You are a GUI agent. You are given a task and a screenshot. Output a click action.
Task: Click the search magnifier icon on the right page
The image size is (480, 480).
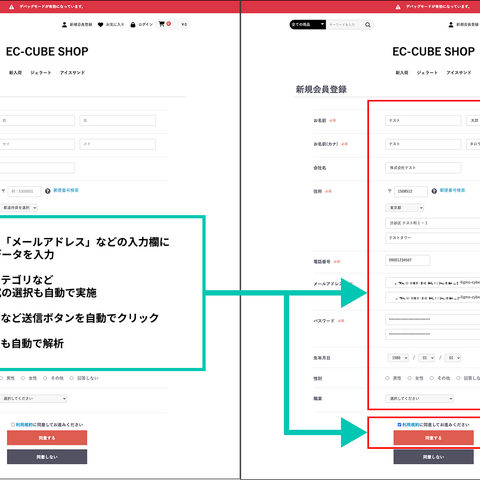(x=367, y=25)
